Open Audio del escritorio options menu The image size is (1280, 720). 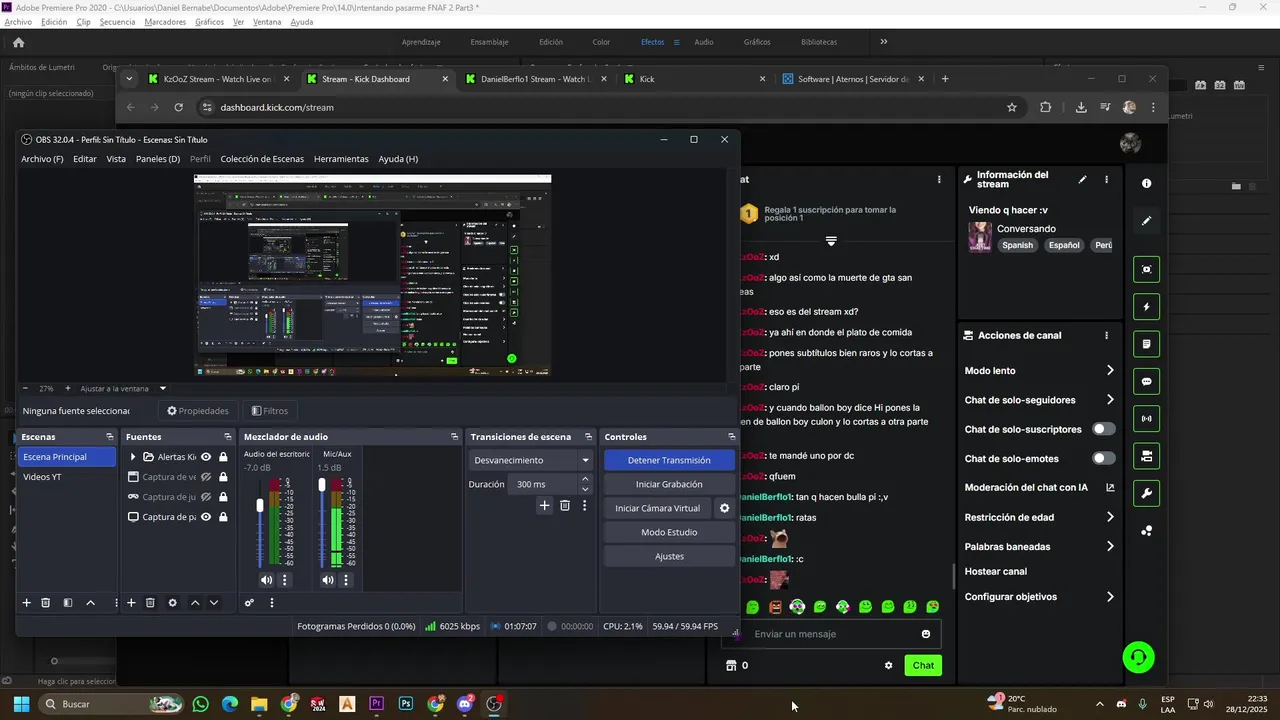(284, 580)
